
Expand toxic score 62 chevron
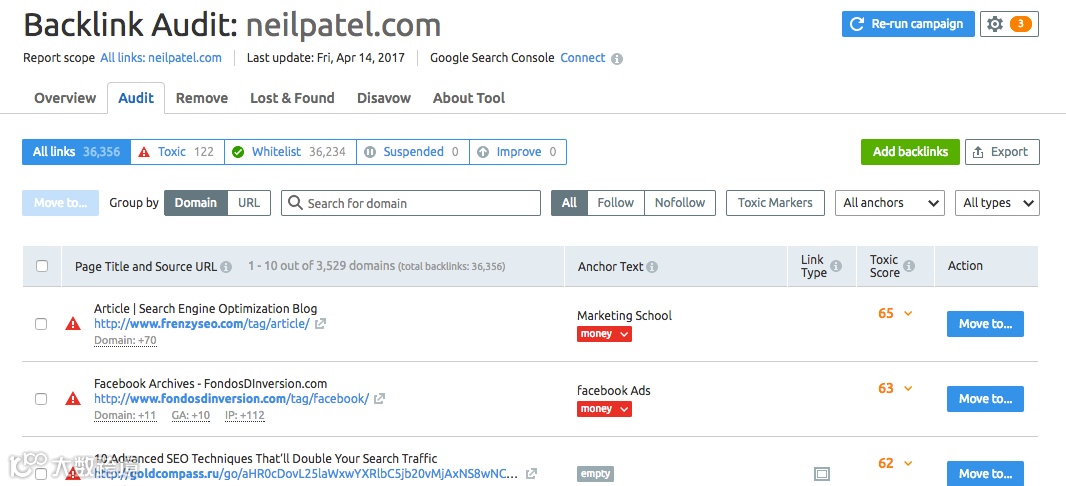[x=908, y=463]
